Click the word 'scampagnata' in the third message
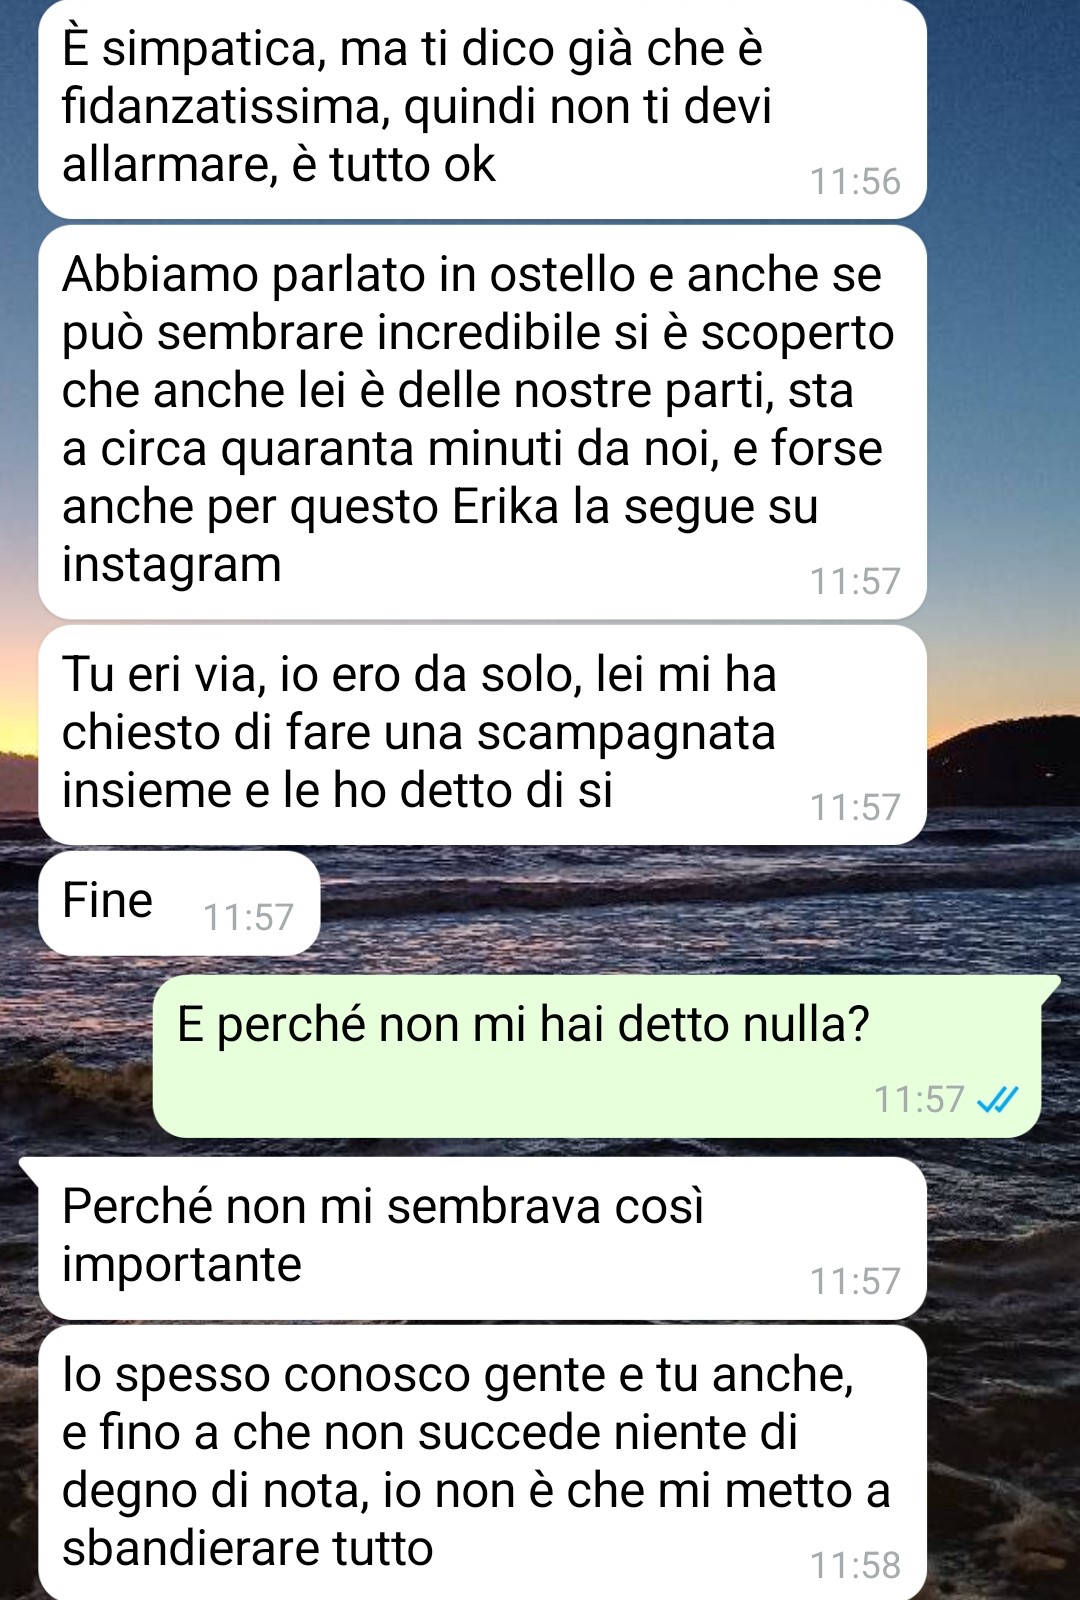This screenshot has height=1600, width=1080. tap(626, 734)
